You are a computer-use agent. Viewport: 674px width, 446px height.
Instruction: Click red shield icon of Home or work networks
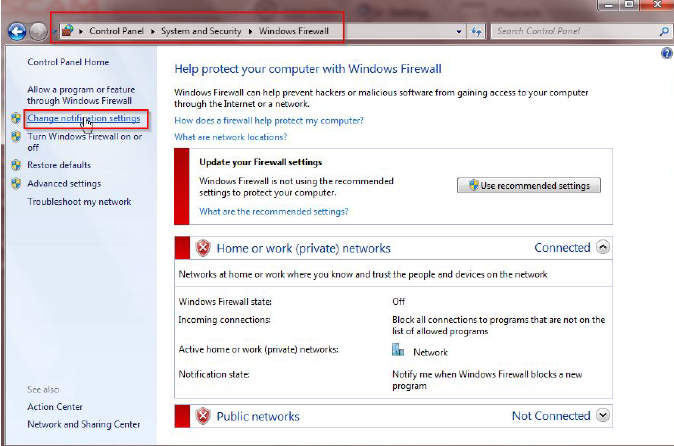[203, 248]
